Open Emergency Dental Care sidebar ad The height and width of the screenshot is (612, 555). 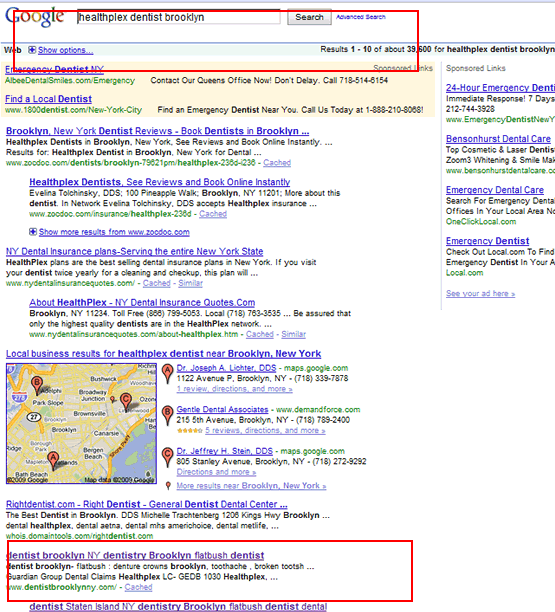[495, 190]
